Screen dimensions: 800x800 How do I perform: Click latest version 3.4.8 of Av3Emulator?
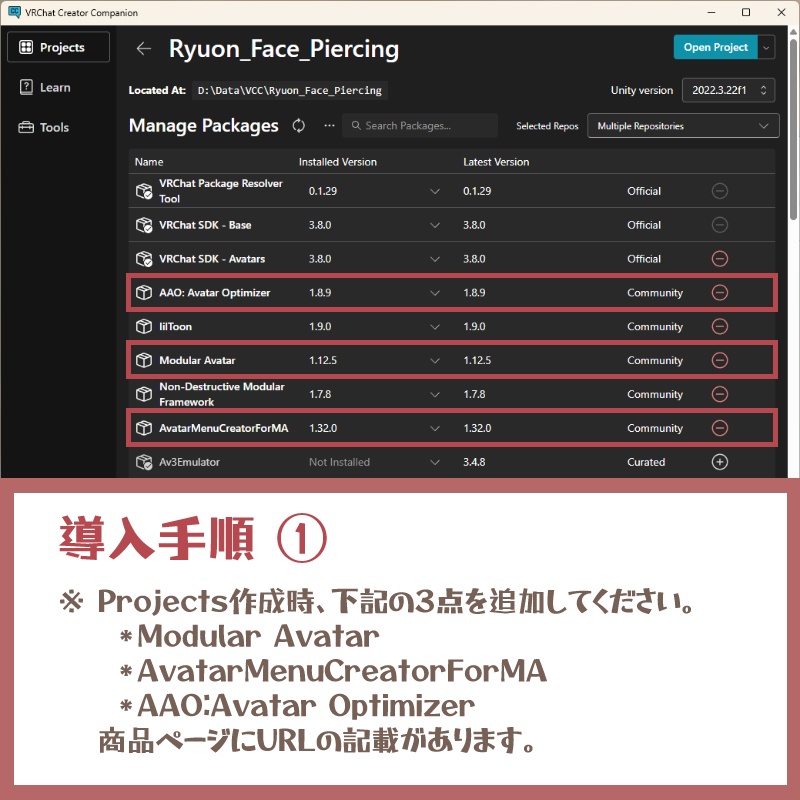point(474,462)
